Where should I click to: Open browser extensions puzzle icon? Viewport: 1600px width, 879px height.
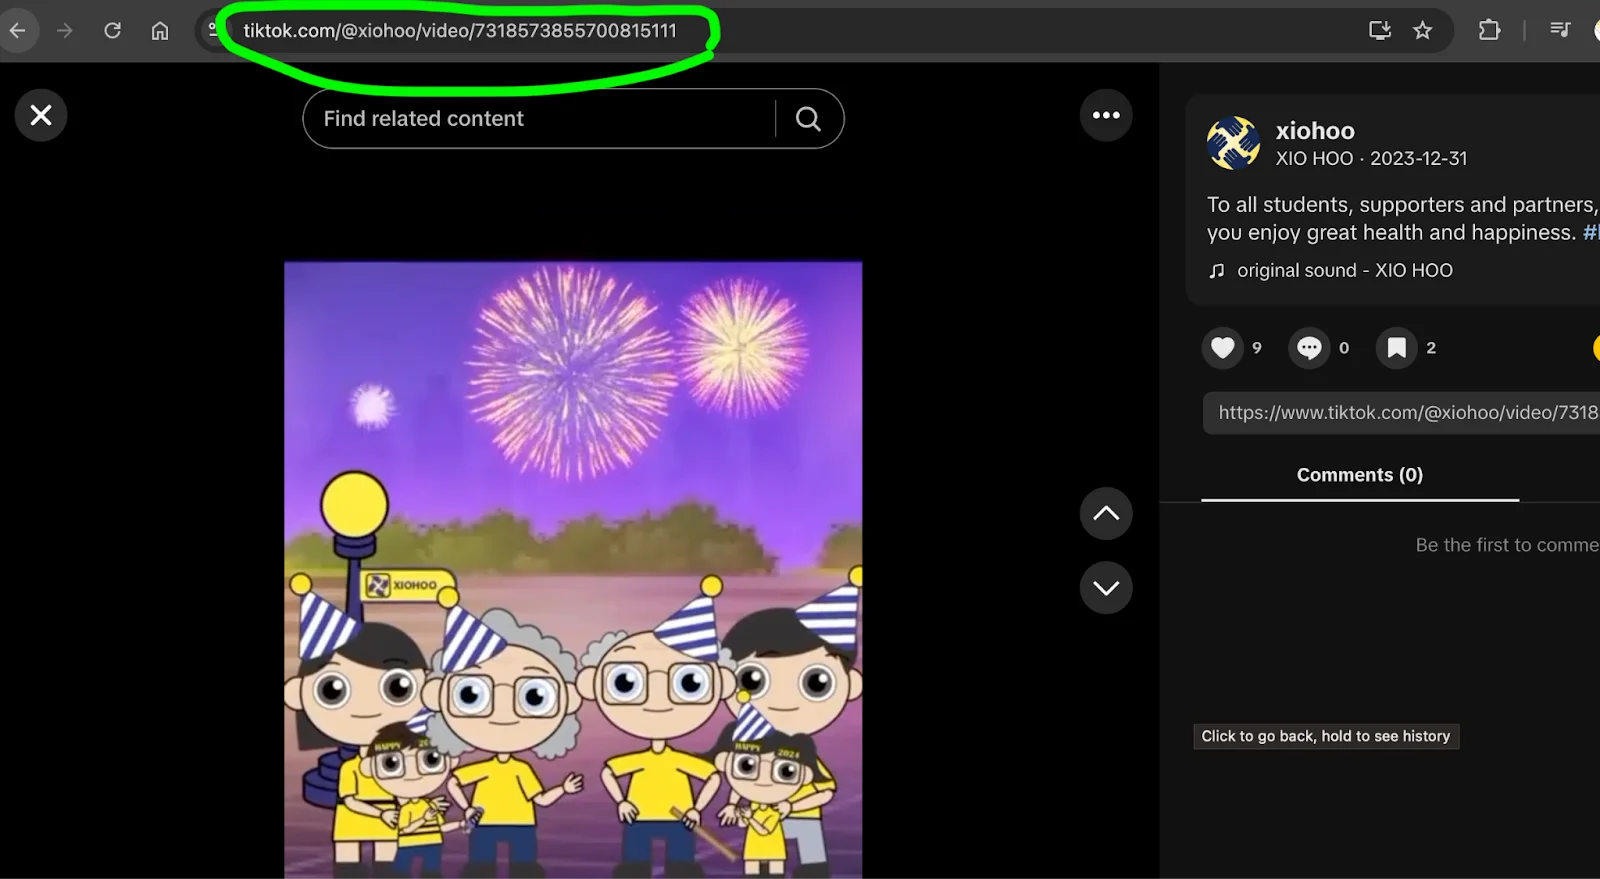[1489, 31]
